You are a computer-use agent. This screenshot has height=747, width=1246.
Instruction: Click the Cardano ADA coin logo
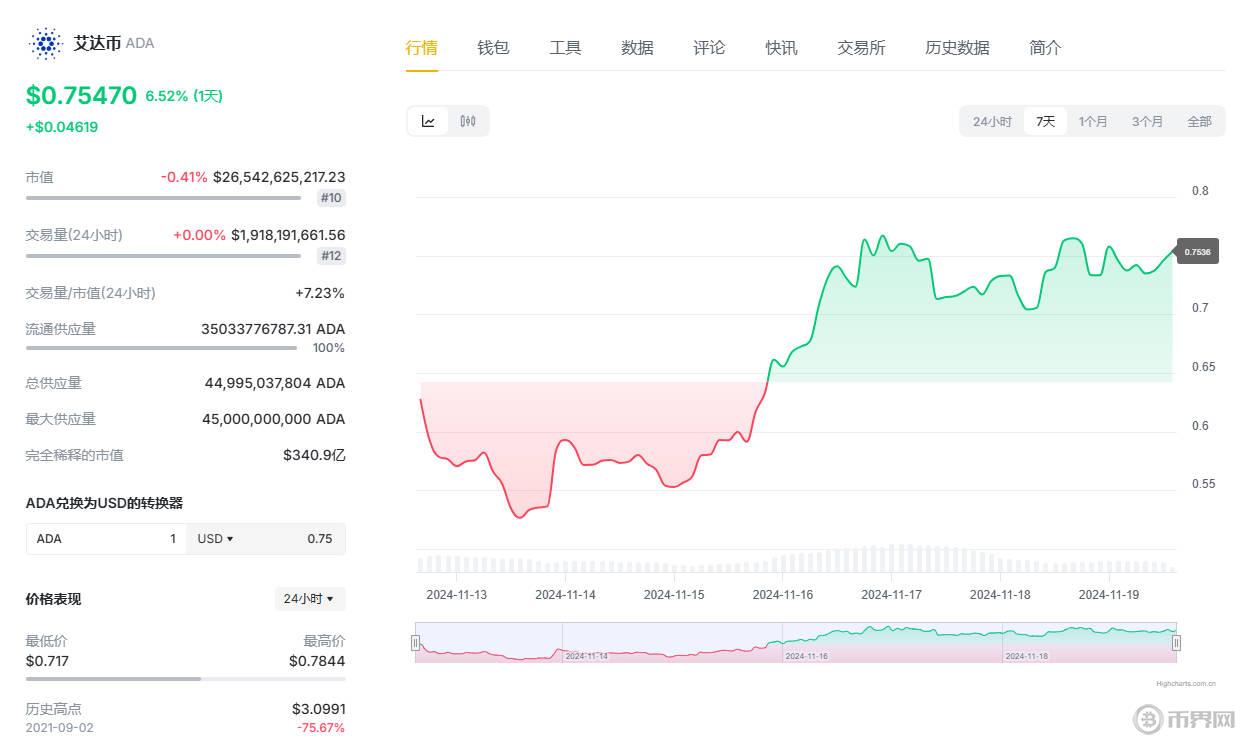click(x=46, y=43)
